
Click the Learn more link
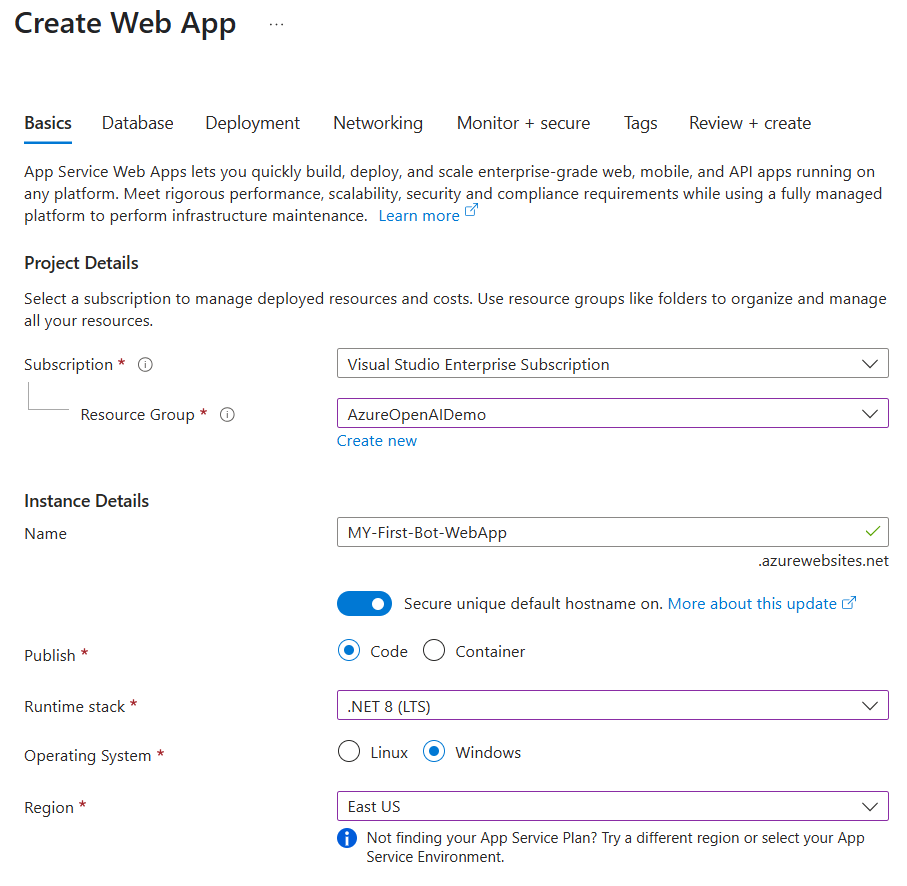419,215
